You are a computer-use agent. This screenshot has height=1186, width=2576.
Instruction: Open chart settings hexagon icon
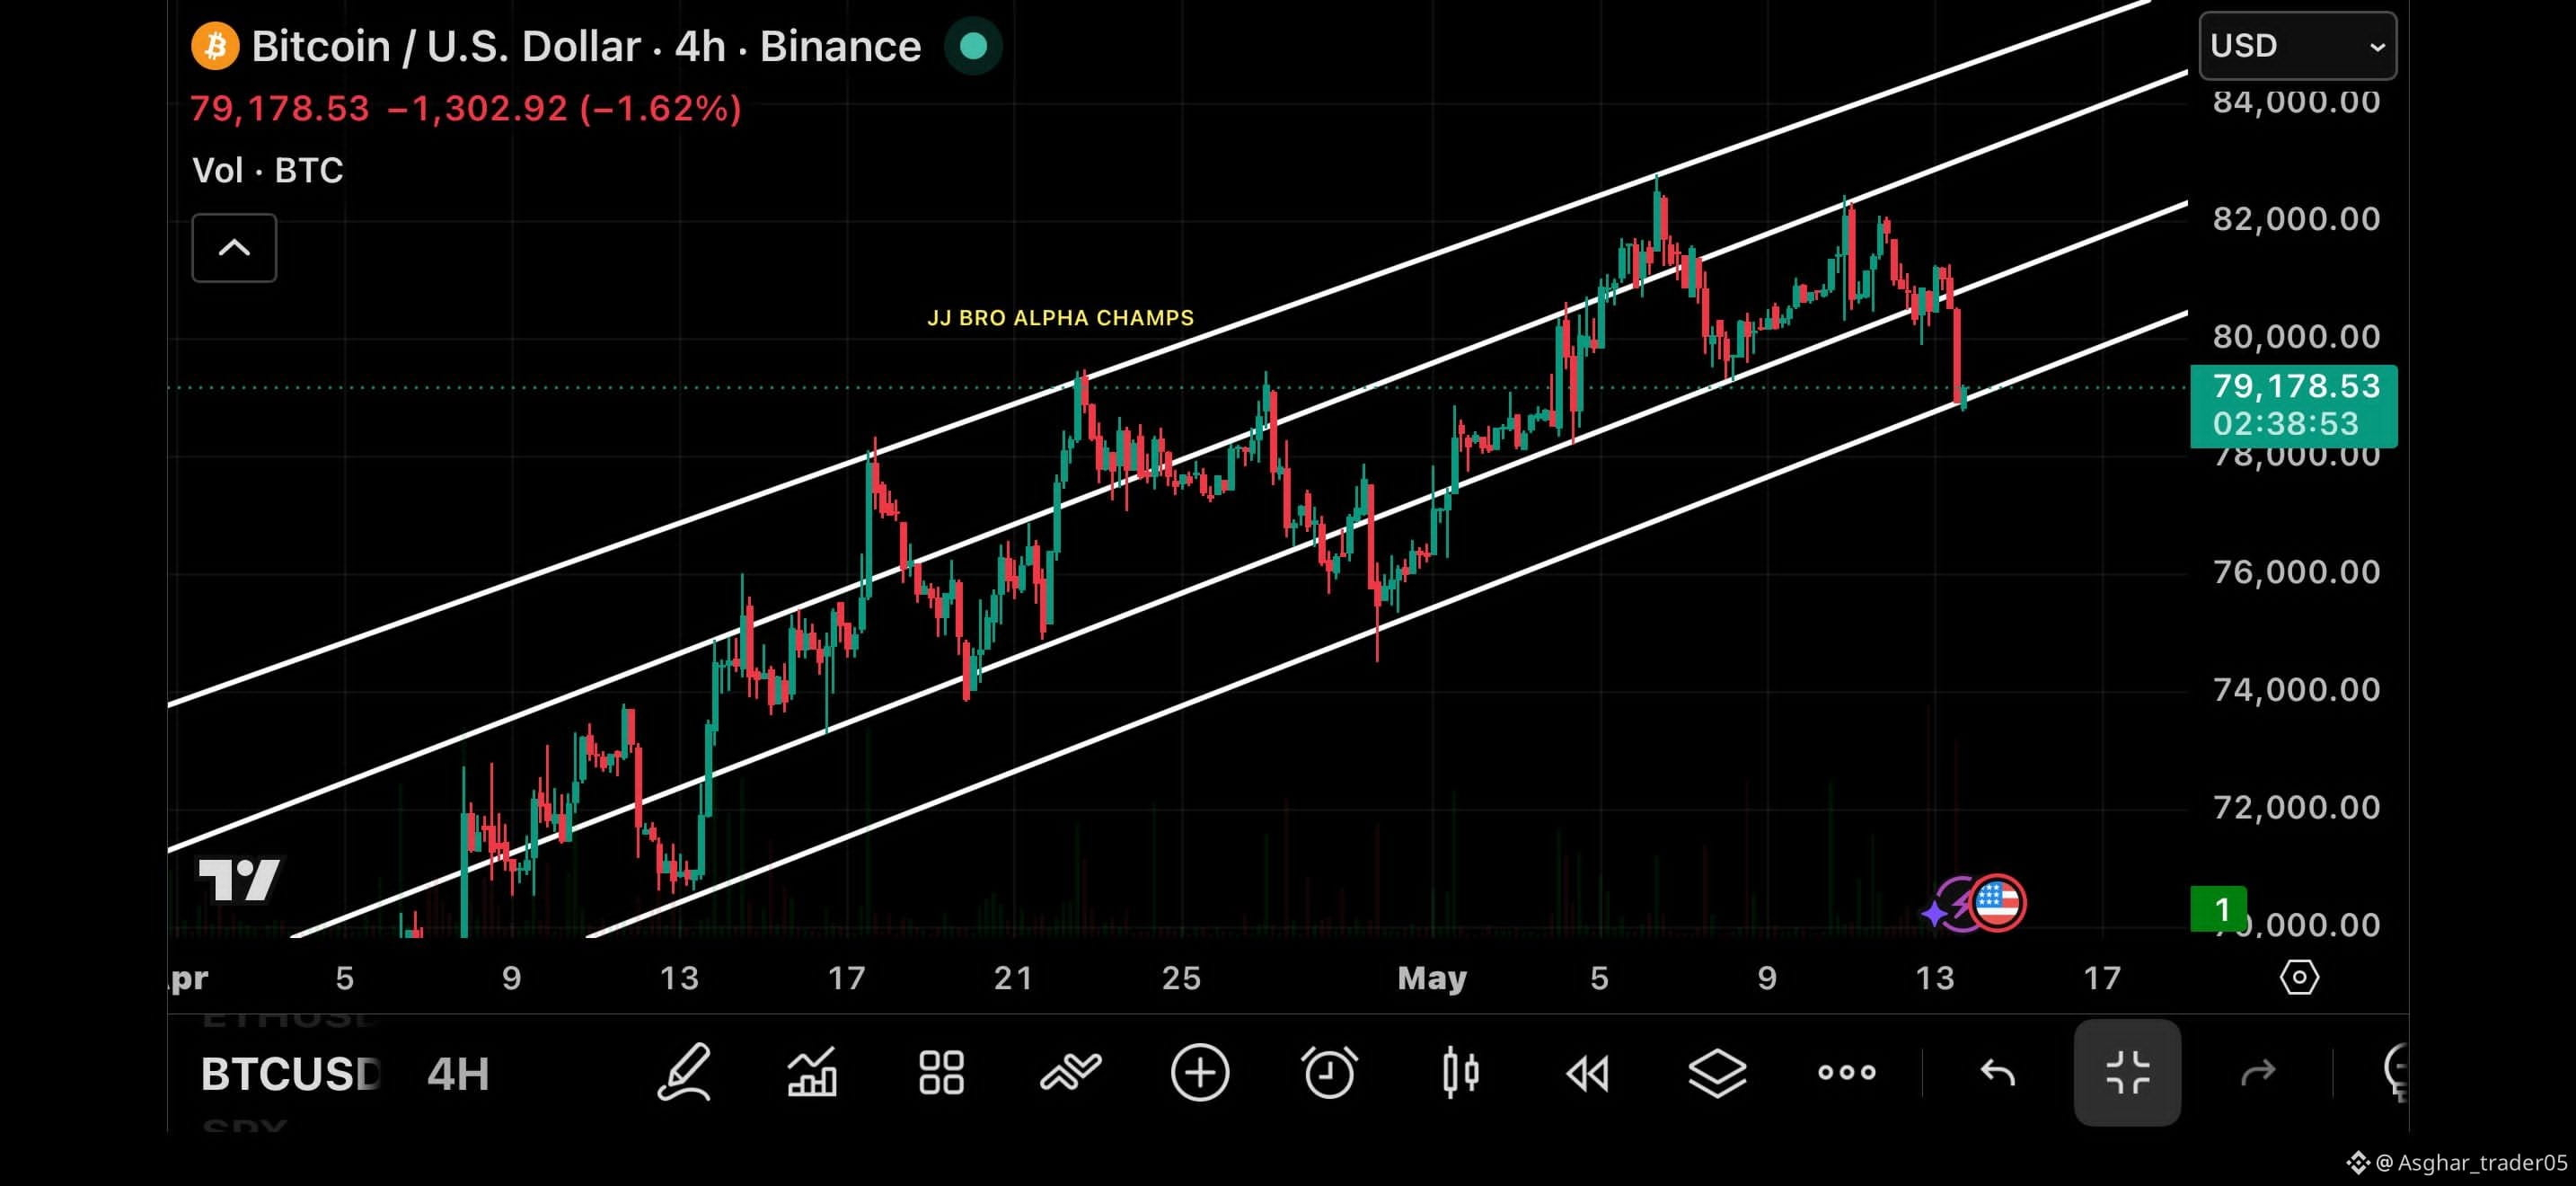coord(2299,977)
